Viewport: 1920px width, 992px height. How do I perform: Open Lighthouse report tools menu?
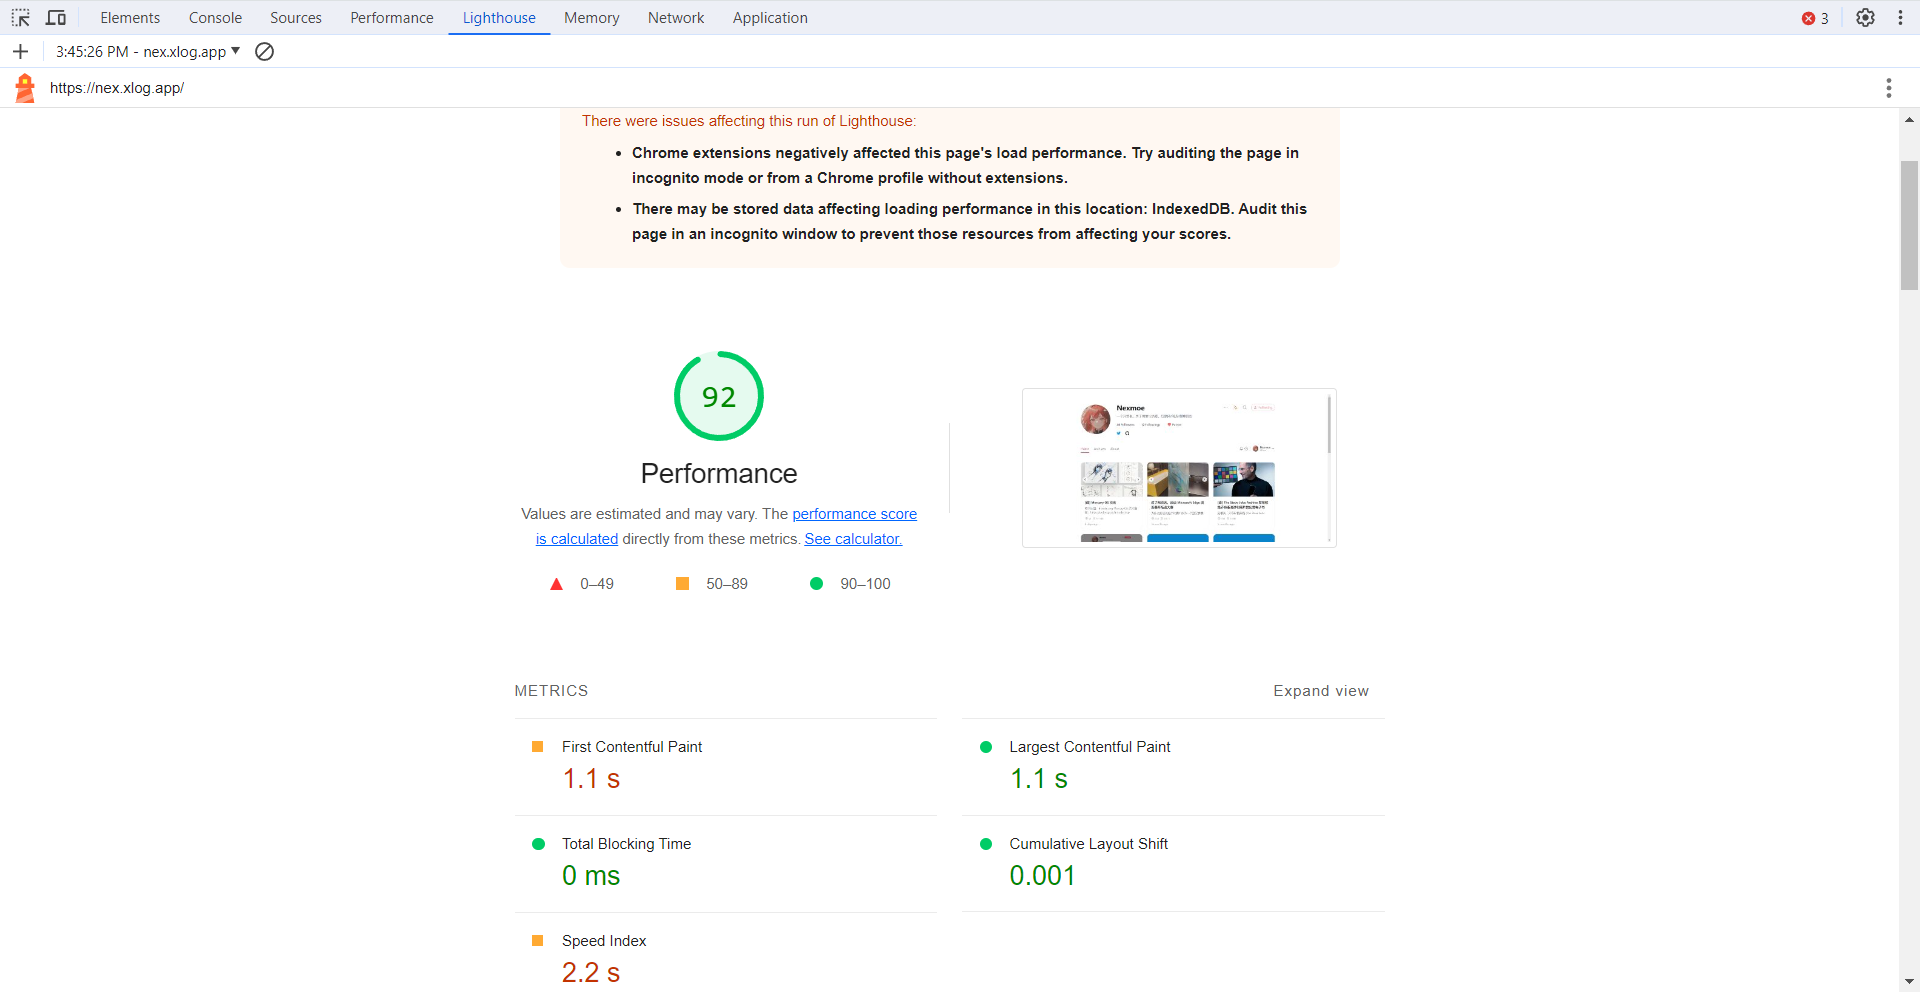[1888, 88]
